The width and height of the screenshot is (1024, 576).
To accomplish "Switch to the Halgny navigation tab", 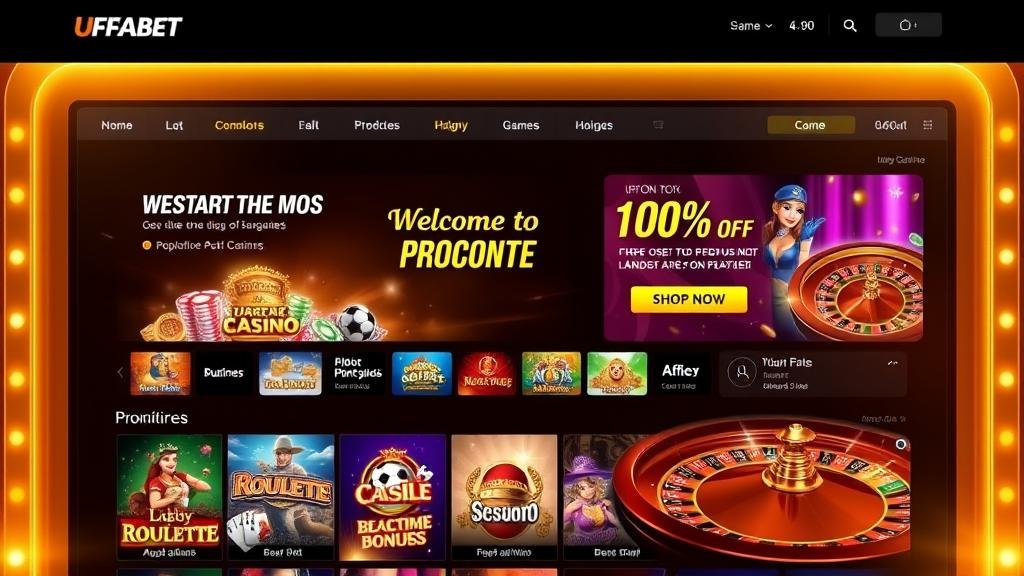I will coord(451,125).
